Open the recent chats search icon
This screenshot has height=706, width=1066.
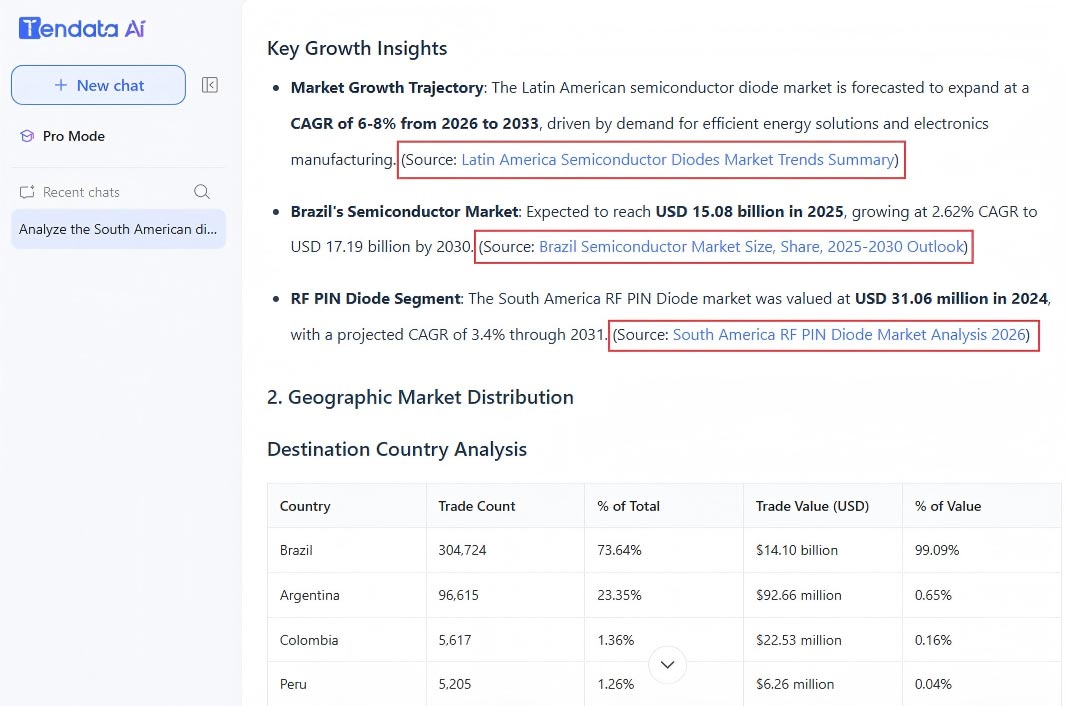point(202,192)
